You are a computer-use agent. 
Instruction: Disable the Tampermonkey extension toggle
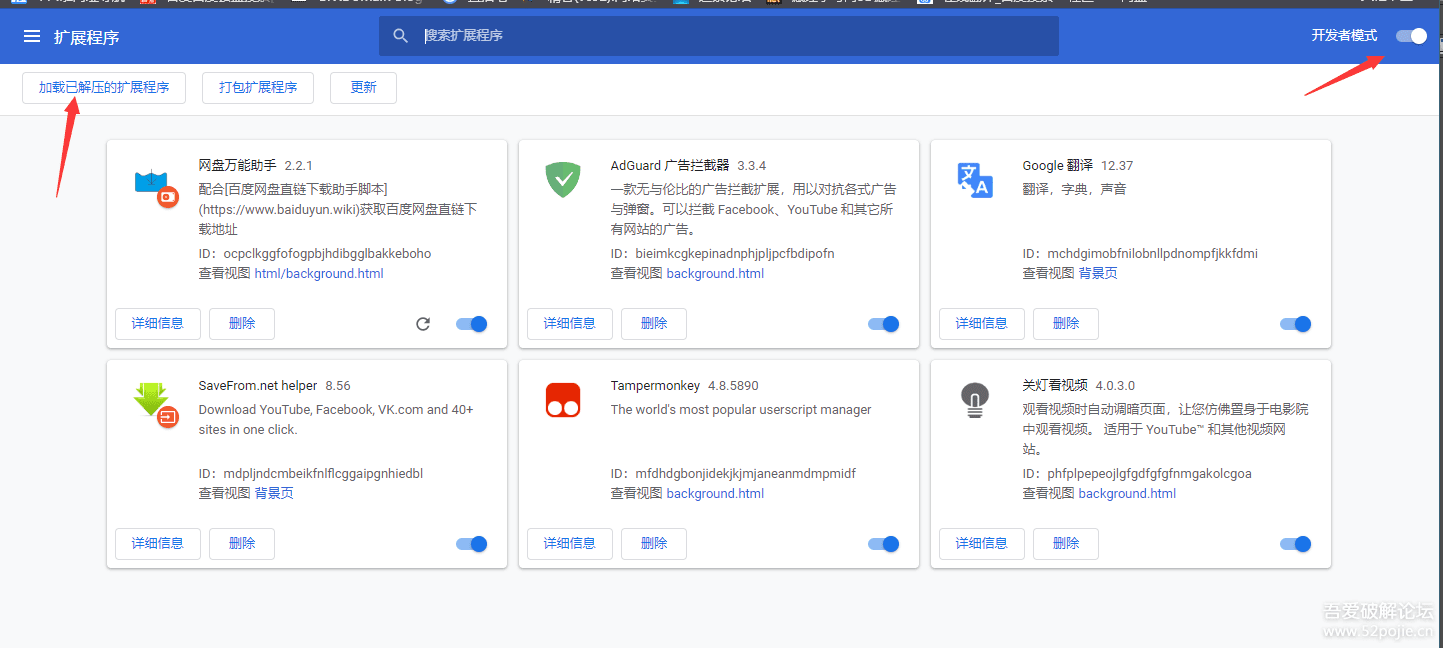(883, 544)
